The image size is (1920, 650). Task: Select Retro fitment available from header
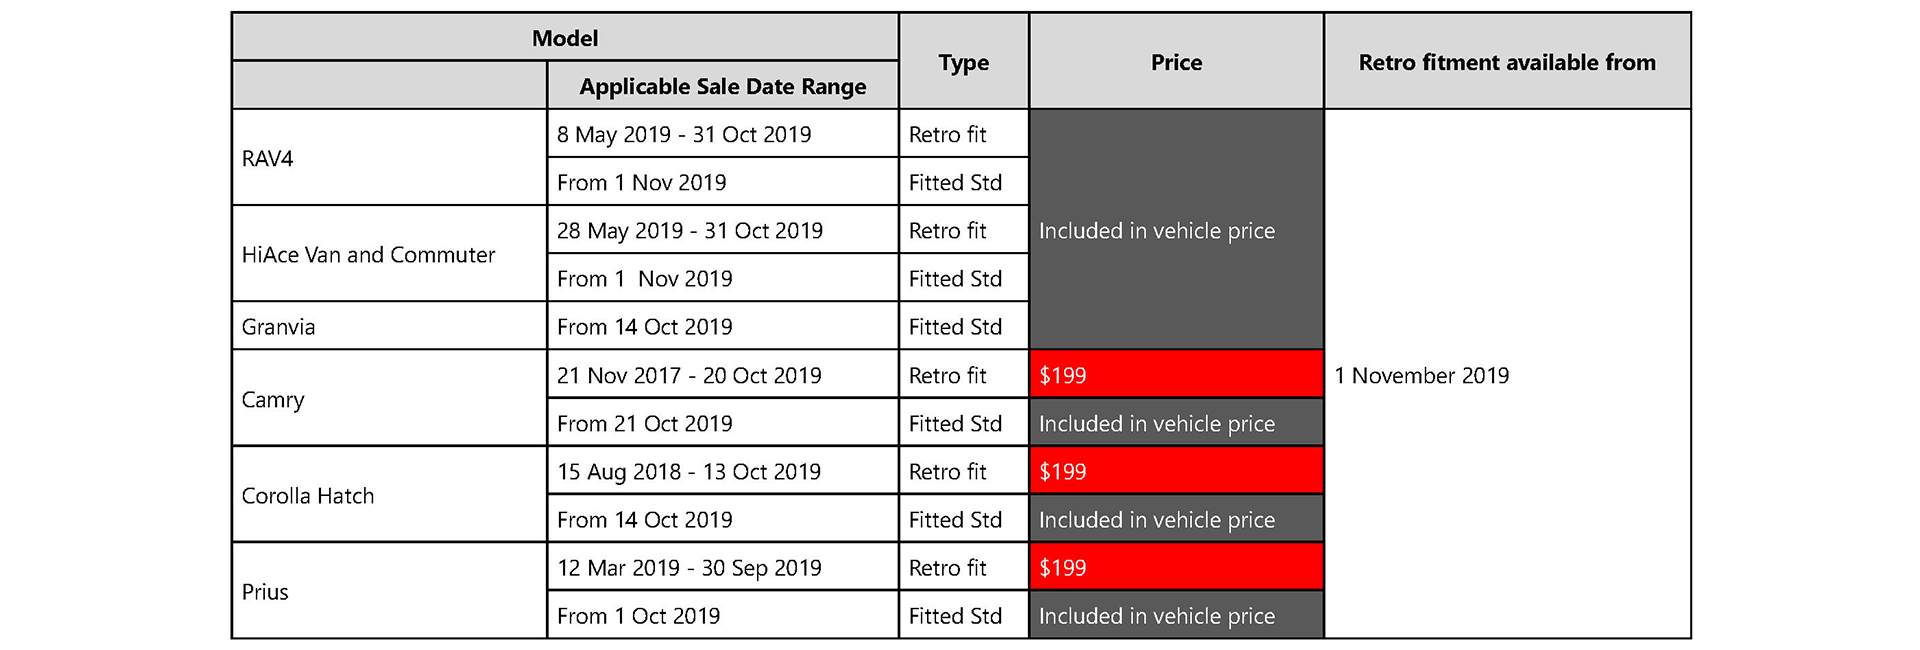(1507, 62)
